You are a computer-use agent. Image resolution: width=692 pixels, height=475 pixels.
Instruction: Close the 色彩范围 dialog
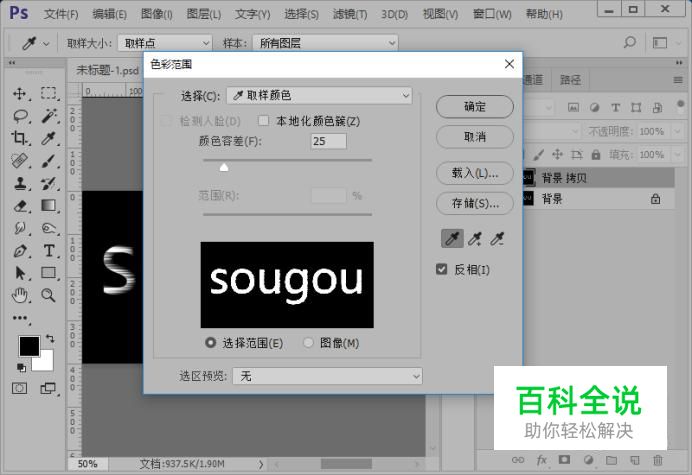click(x=509, y=64)
